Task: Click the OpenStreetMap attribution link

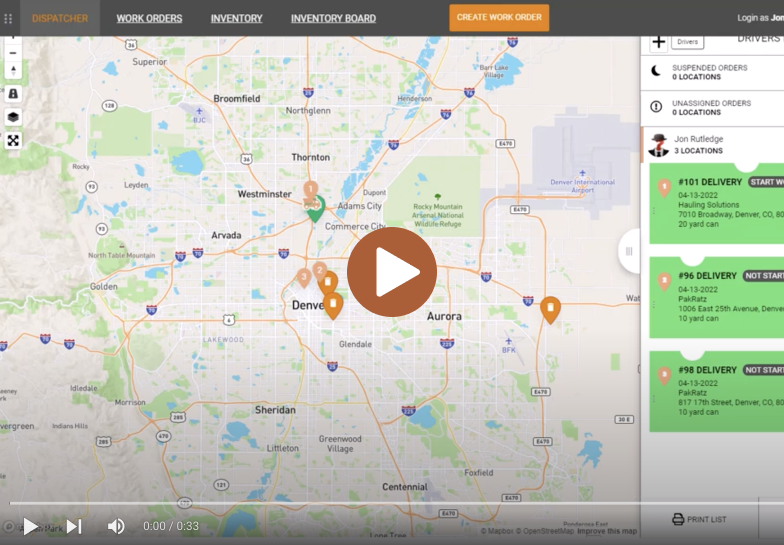Action: (x=546, y=531)
